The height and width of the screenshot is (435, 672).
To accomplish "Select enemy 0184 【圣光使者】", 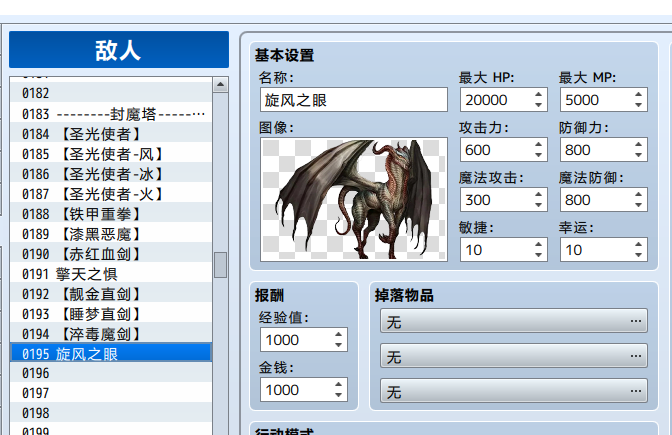I will click(x=111, y=134).
